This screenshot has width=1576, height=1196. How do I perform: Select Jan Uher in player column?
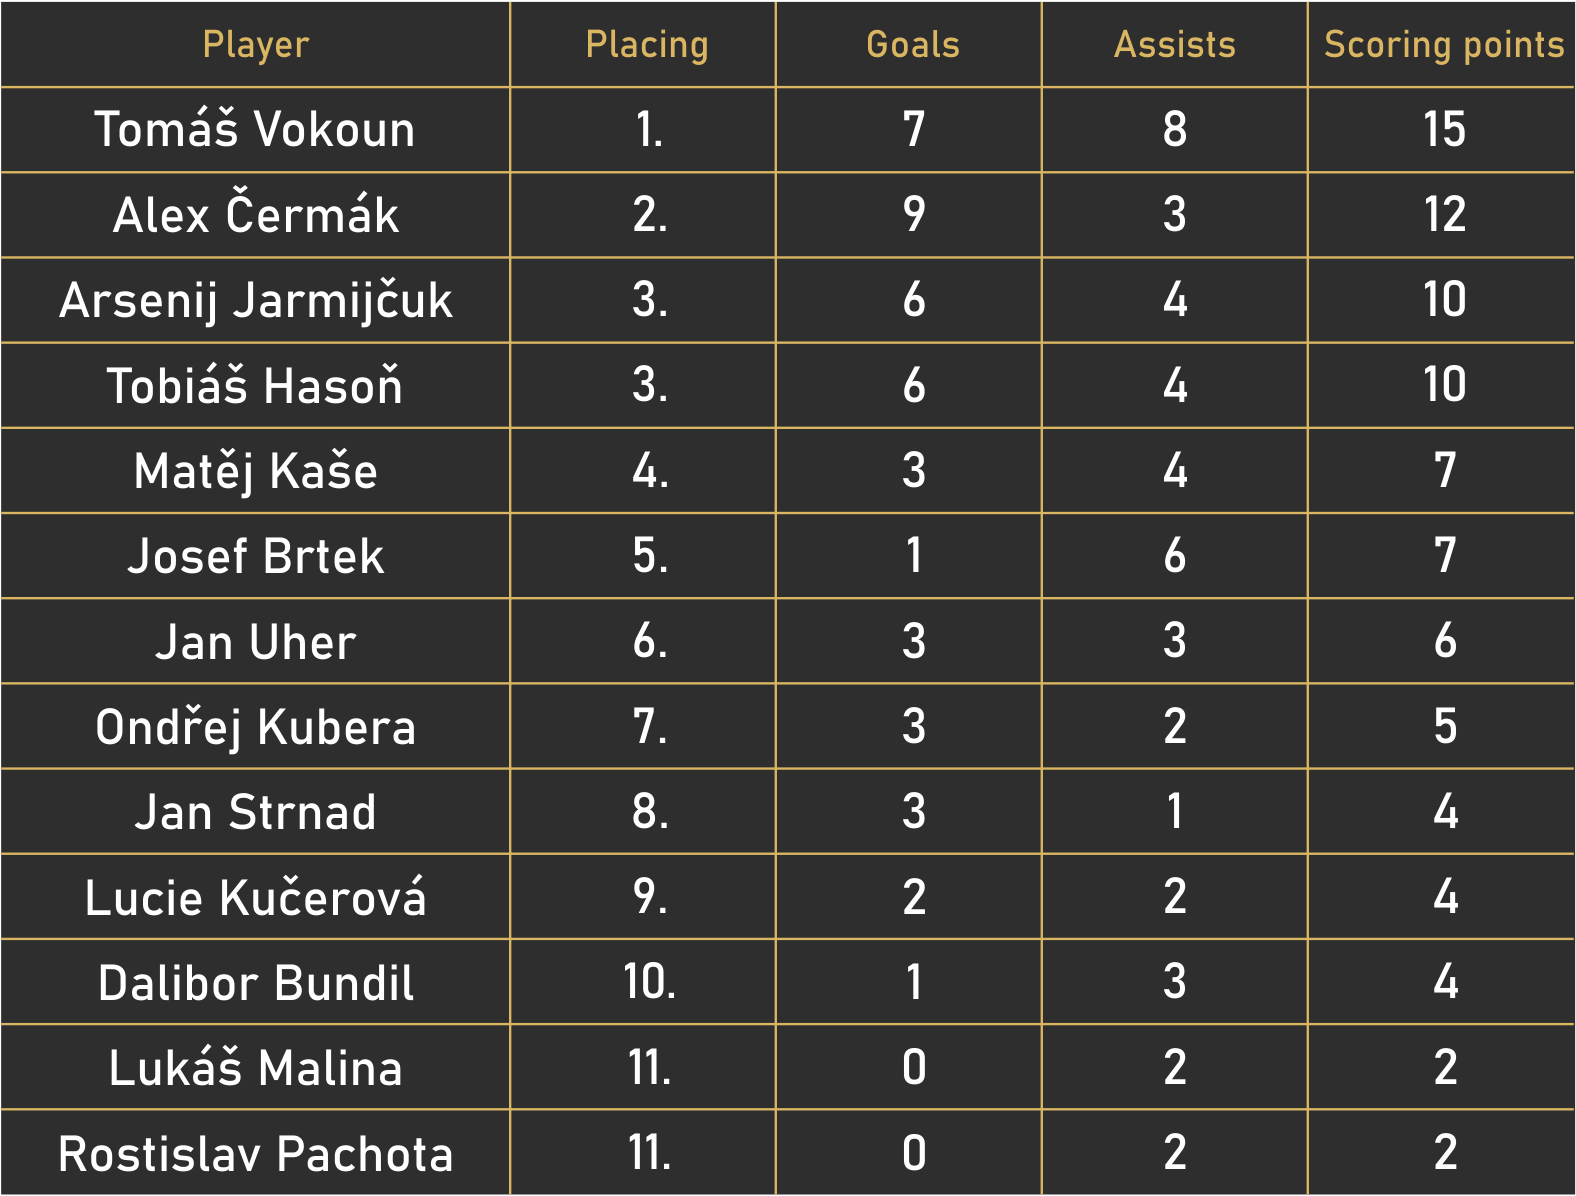(x=255, y=642)
